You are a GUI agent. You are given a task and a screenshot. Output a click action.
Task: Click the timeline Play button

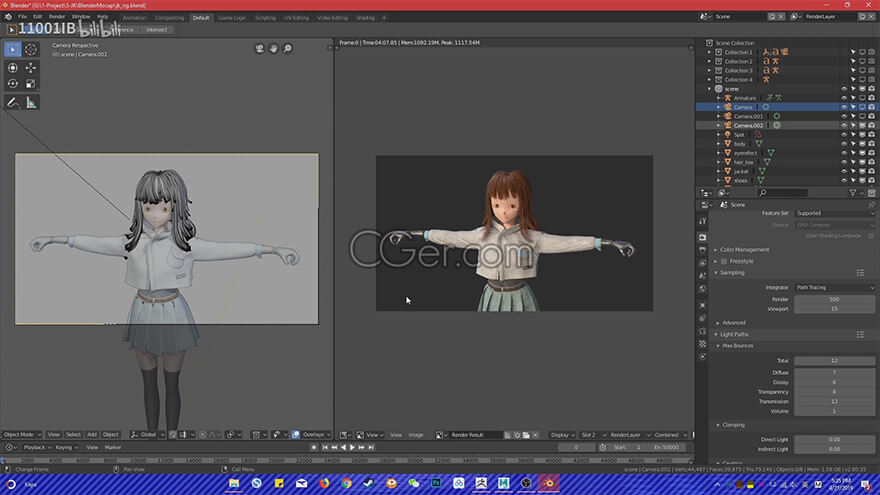coord(352,448)
